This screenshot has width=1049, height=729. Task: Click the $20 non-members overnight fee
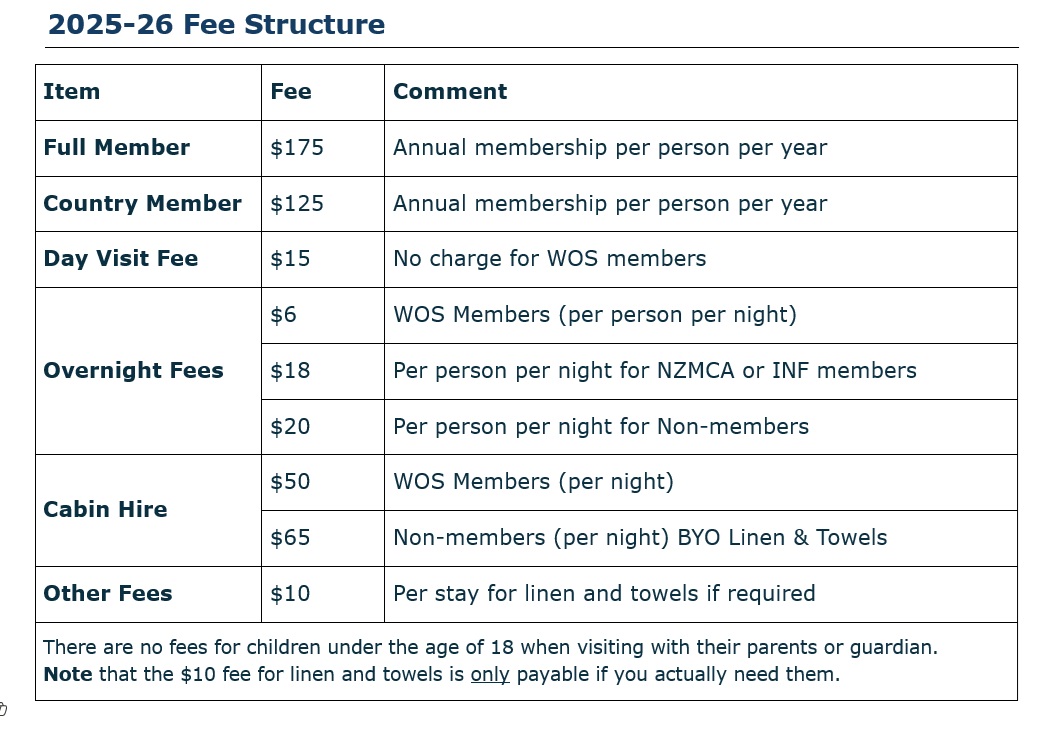[x=290, y=427]
